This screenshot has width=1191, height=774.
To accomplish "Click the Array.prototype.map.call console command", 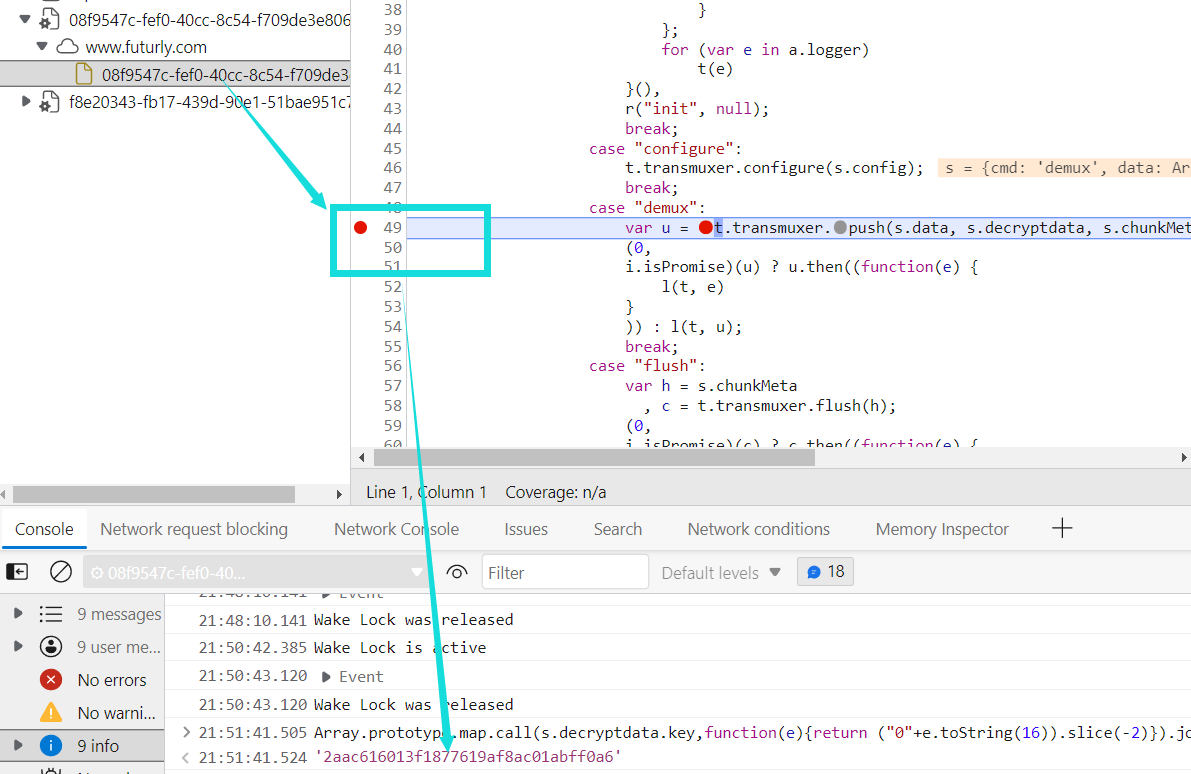I will (x=752, y=732).
